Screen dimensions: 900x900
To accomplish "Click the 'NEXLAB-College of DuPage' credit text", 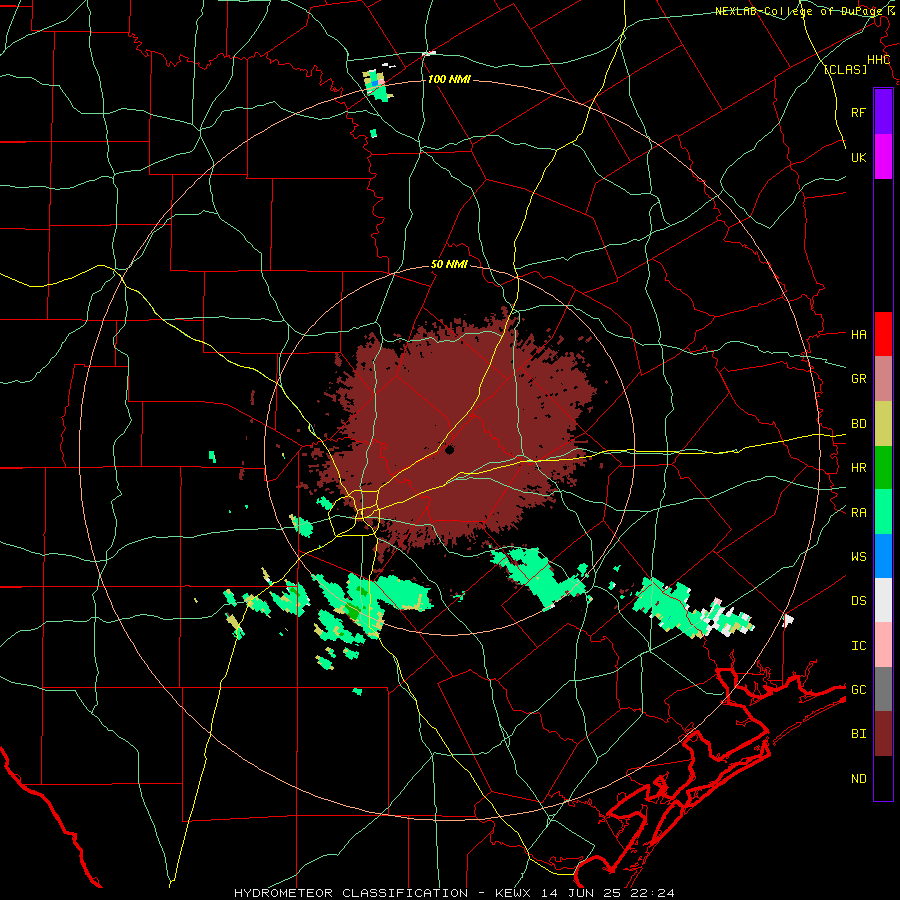I will [798, 11].
